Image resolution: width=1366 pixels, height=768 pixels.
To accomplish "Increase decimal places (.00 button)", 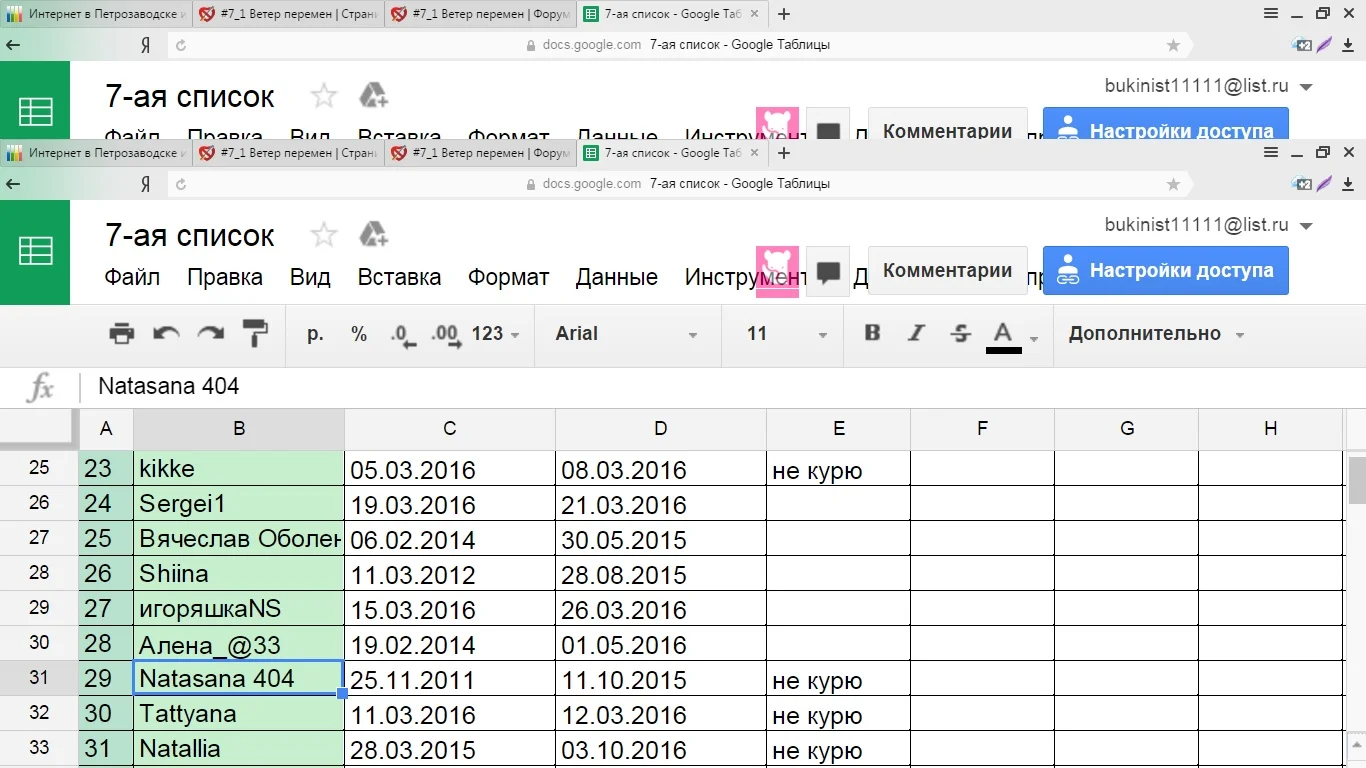I will (446, 335).
